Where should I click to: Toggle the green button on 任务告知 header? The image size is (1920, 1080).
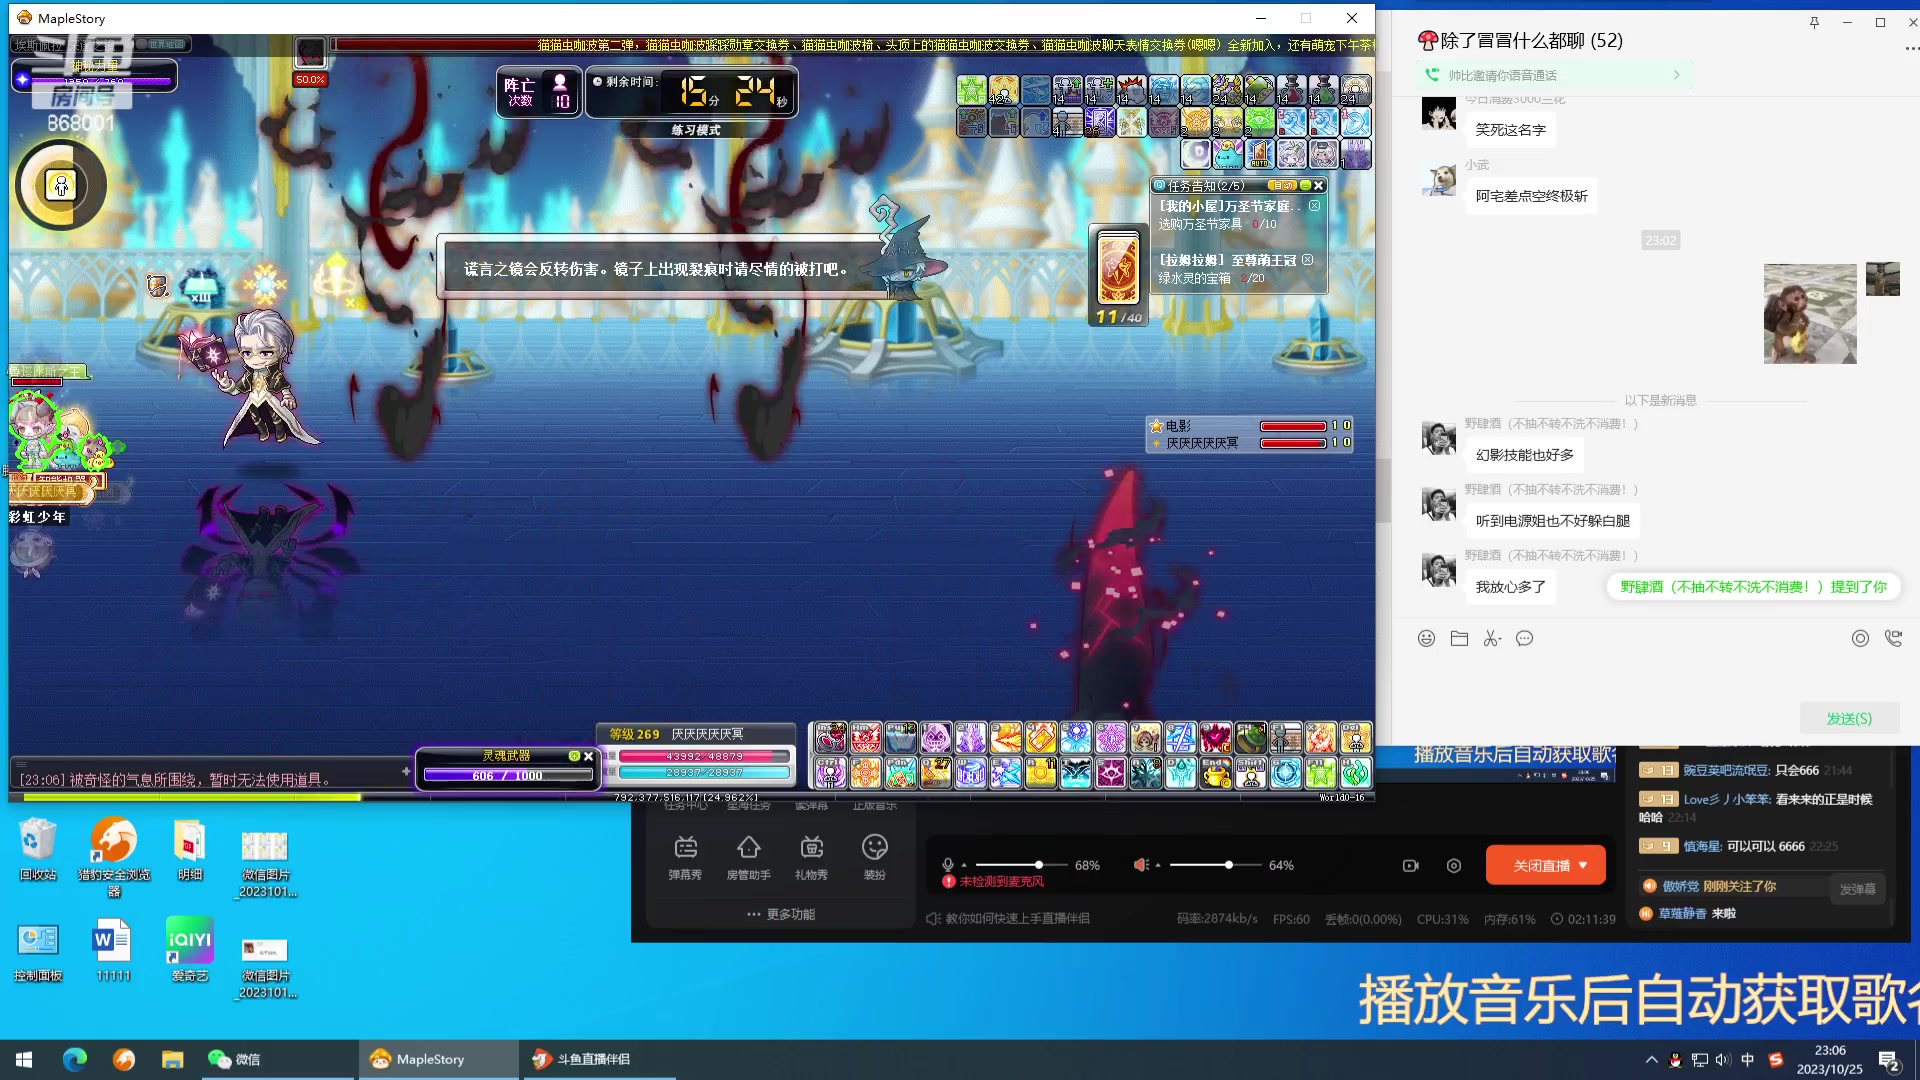coord(1305,185)
